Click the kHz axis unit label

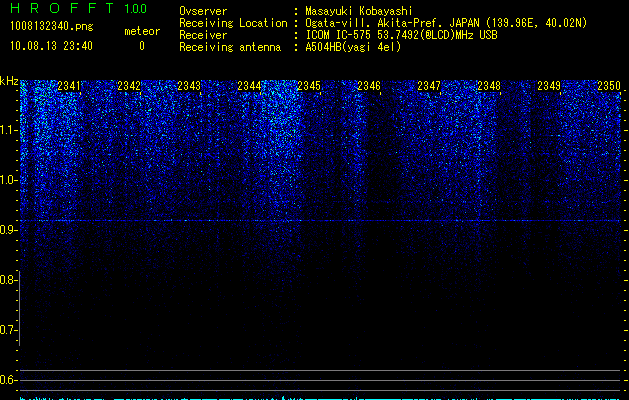[x=9, y=81]
